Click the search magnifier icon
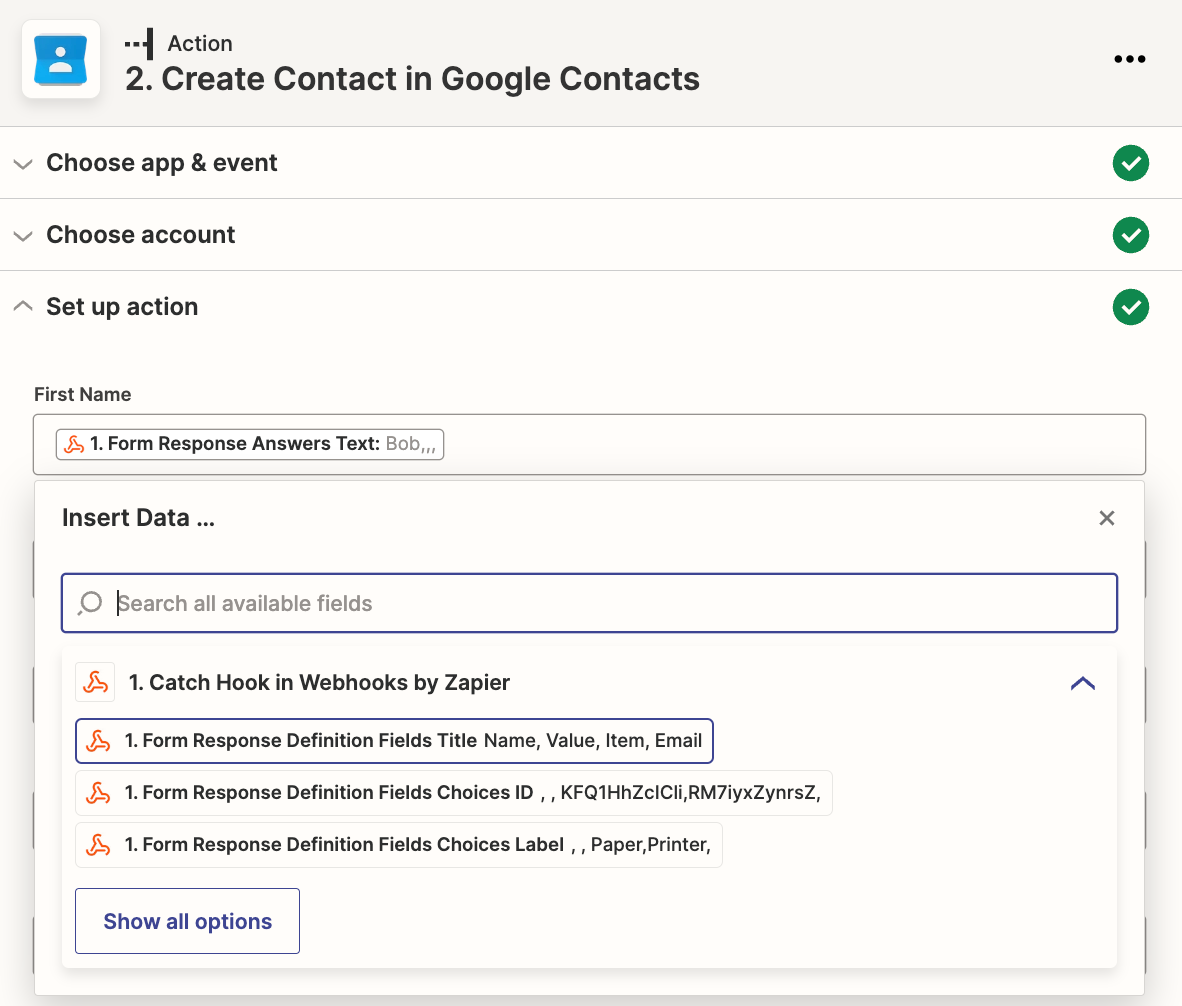This screenshot has width=1182, height=1006. 90,603
